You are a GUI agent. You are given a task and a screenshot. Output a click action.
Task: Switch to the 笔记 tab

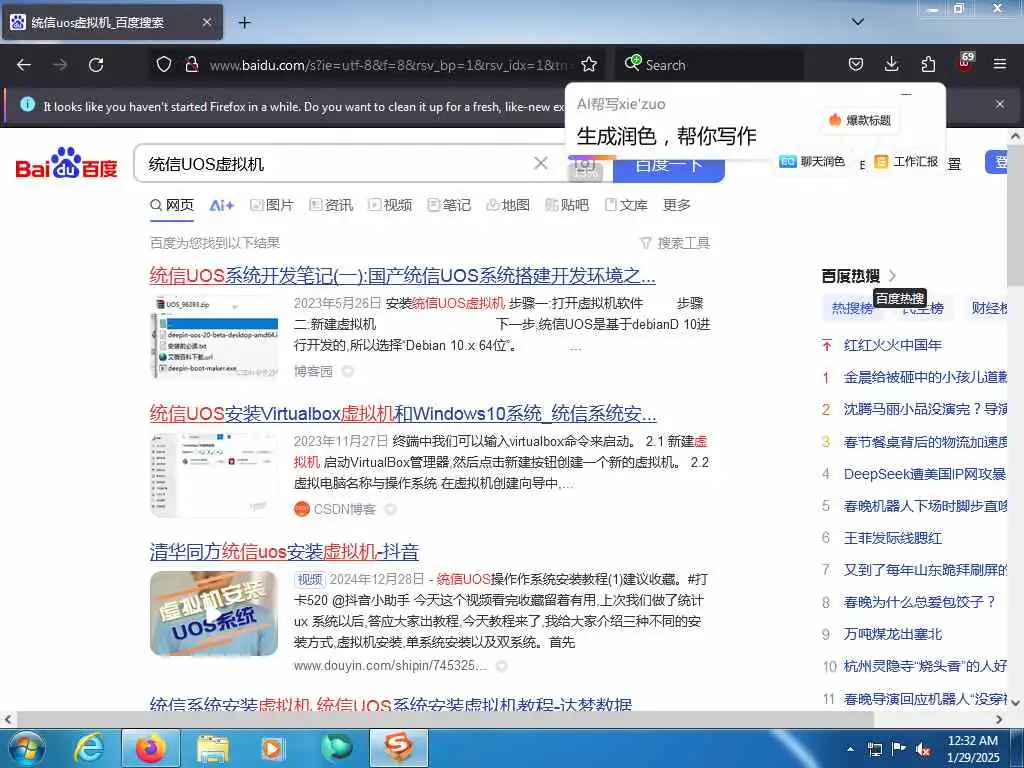[x=449, y=205]
